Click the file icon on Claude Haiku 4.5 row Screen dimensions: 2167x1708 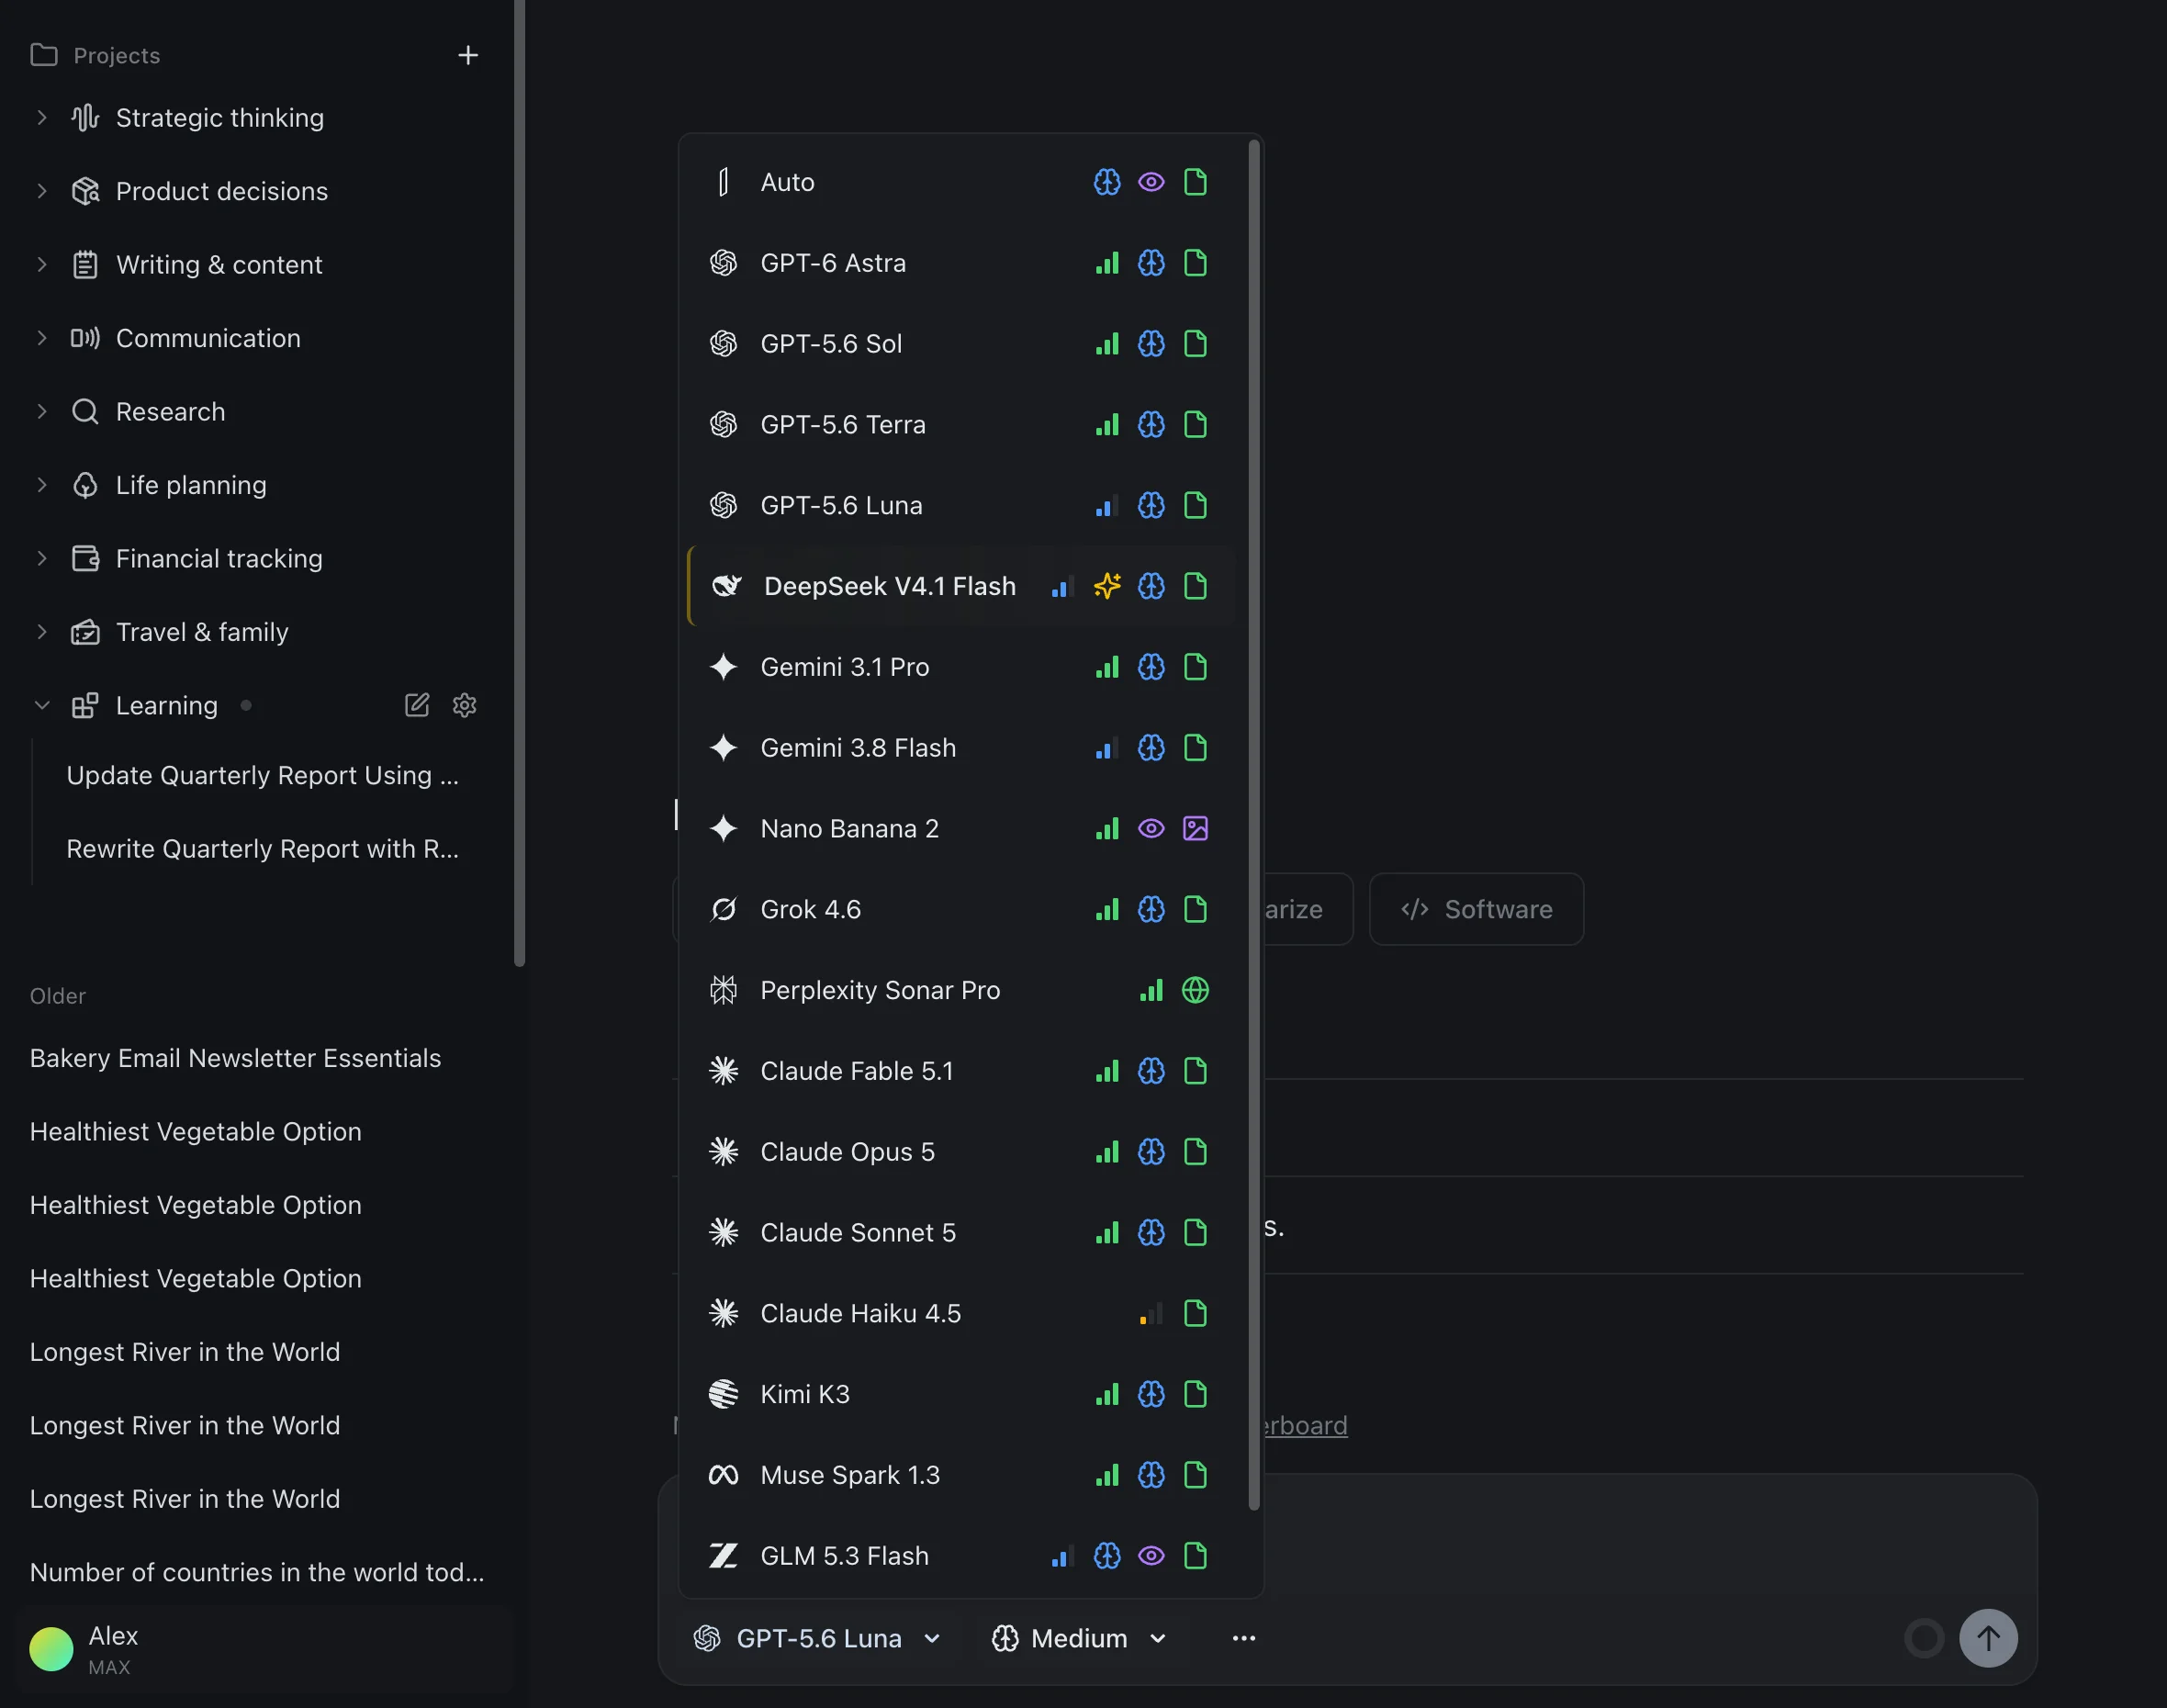(1195, 1314)
